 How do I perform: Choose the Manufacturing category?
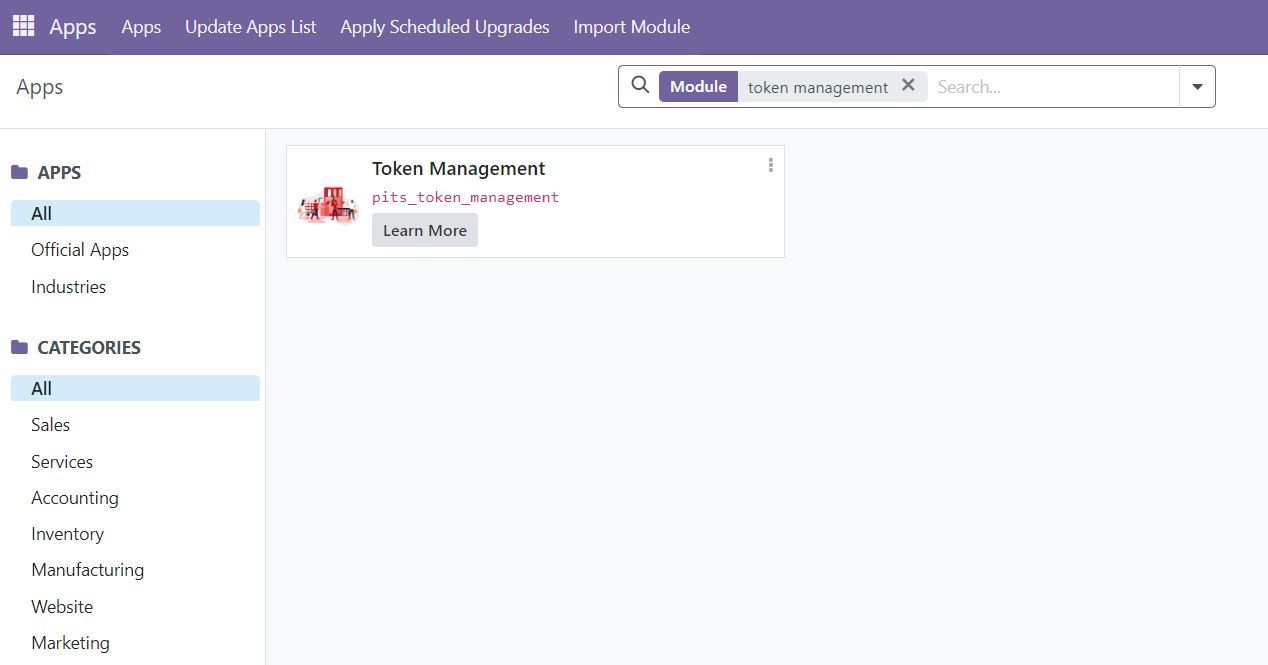87,570
